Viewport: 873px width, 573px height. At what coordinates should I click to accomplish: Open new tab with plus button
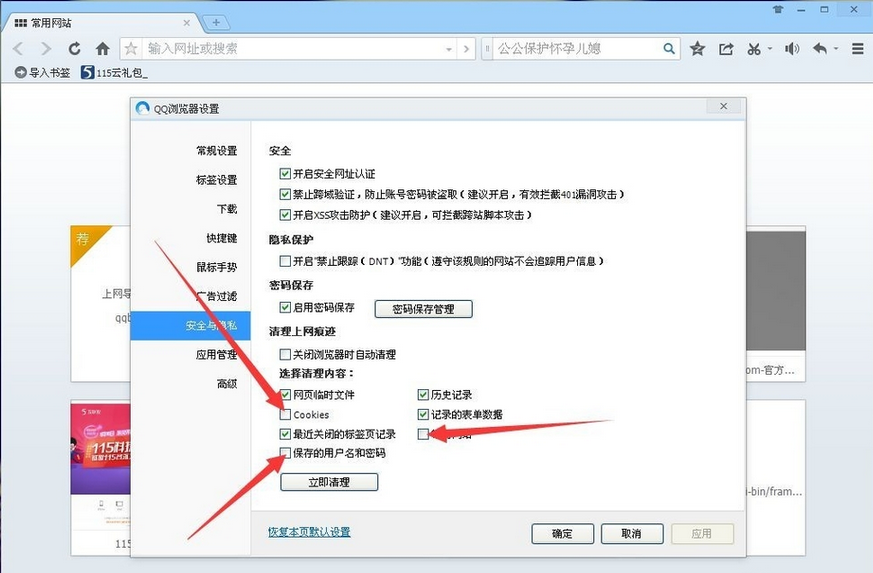point(215,22)
